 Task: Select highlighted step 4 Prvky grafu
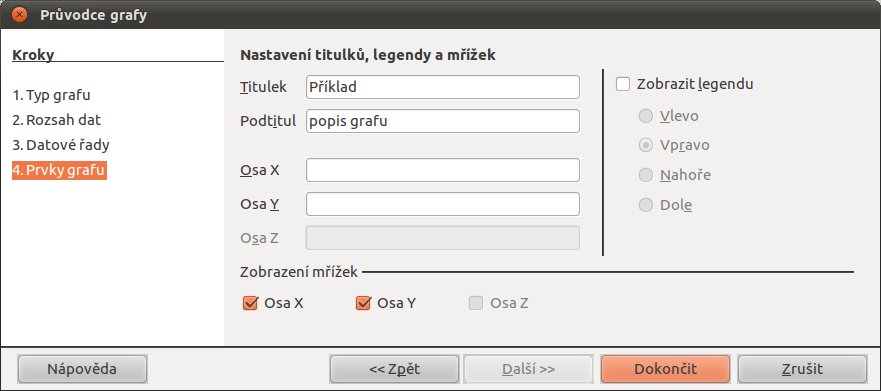pos(59,170)
